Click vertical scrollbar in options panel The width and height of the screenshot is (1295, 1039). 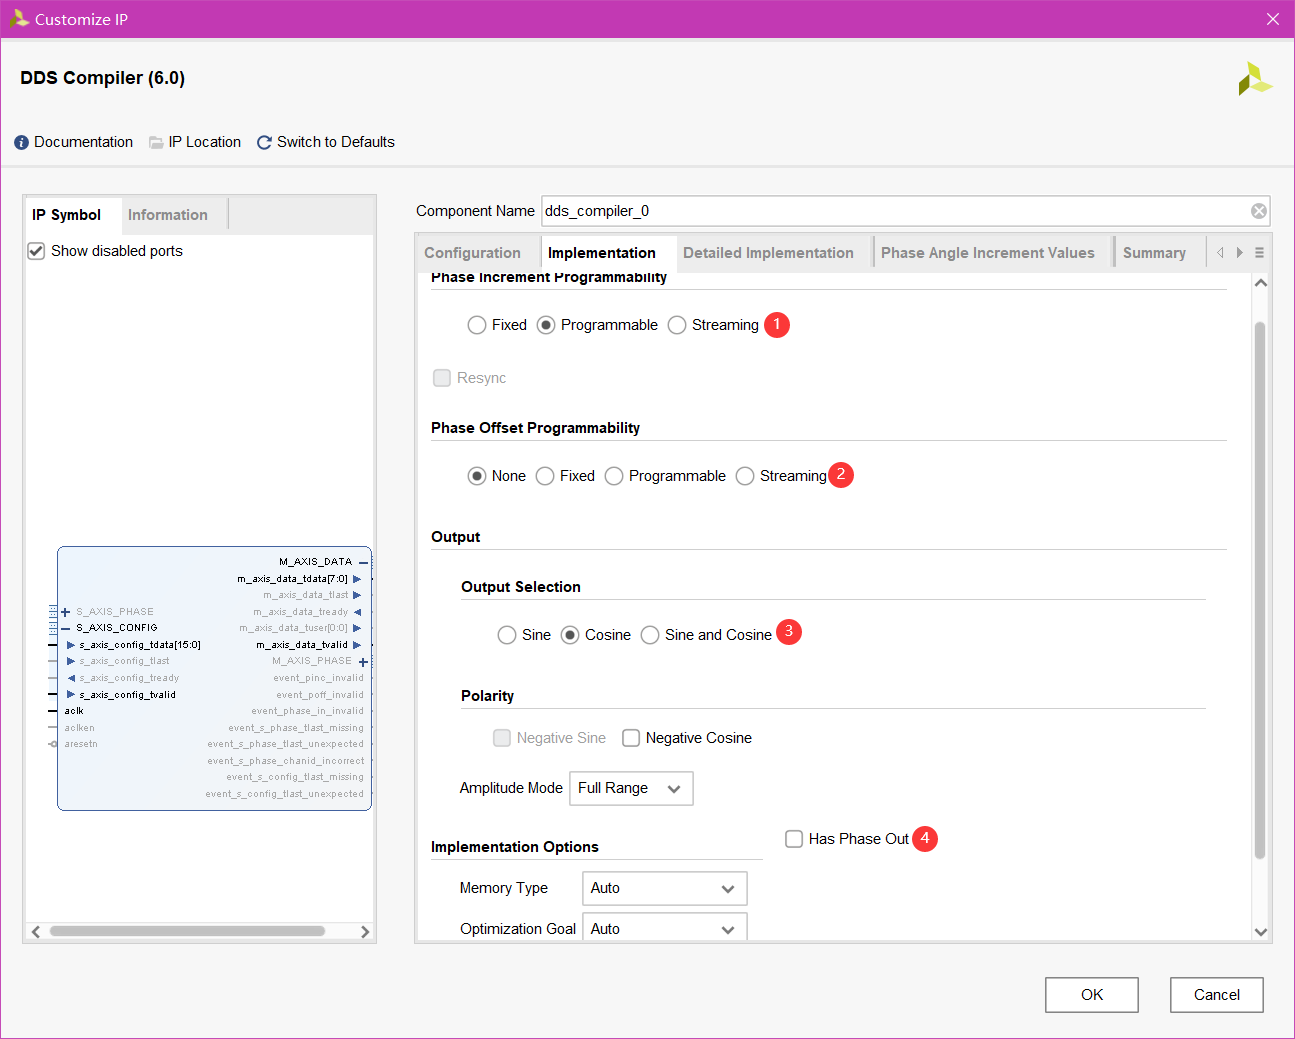[1260, 590]
